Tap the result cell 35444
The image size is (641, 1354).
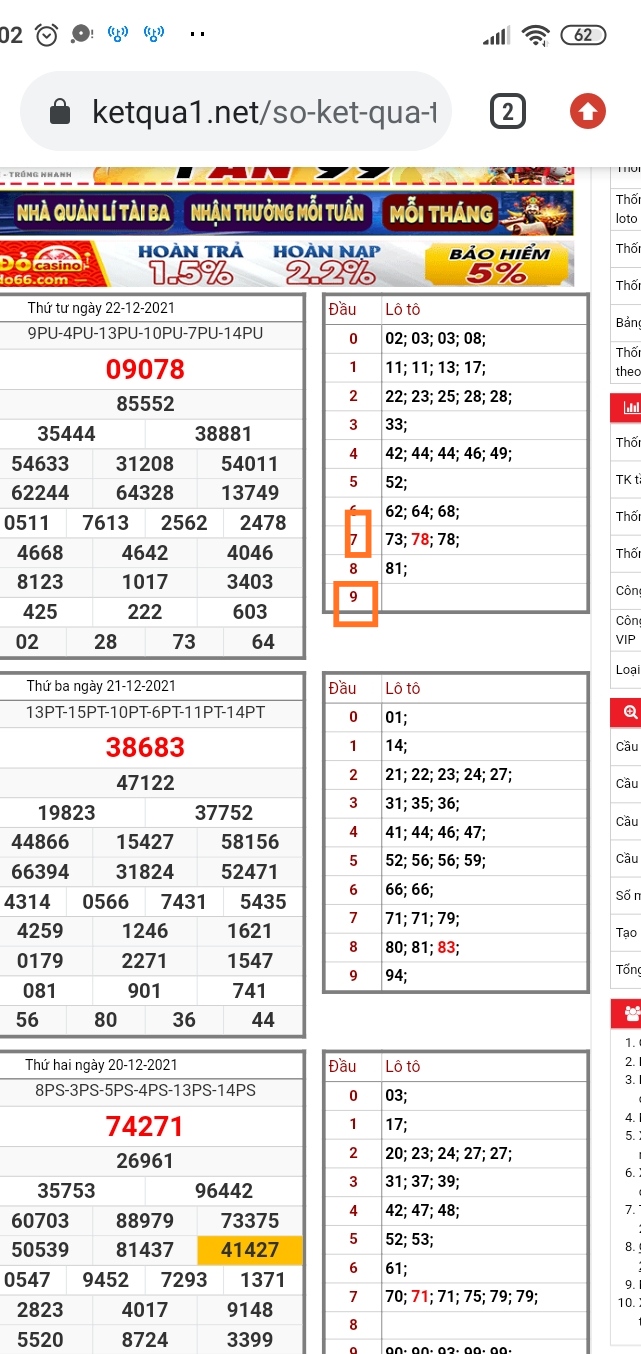[67, 434]
